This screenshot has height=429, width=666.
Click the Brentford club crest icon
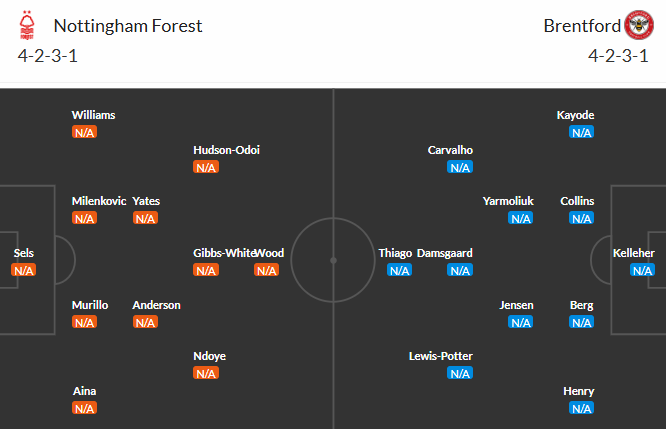tap(638, 25)
